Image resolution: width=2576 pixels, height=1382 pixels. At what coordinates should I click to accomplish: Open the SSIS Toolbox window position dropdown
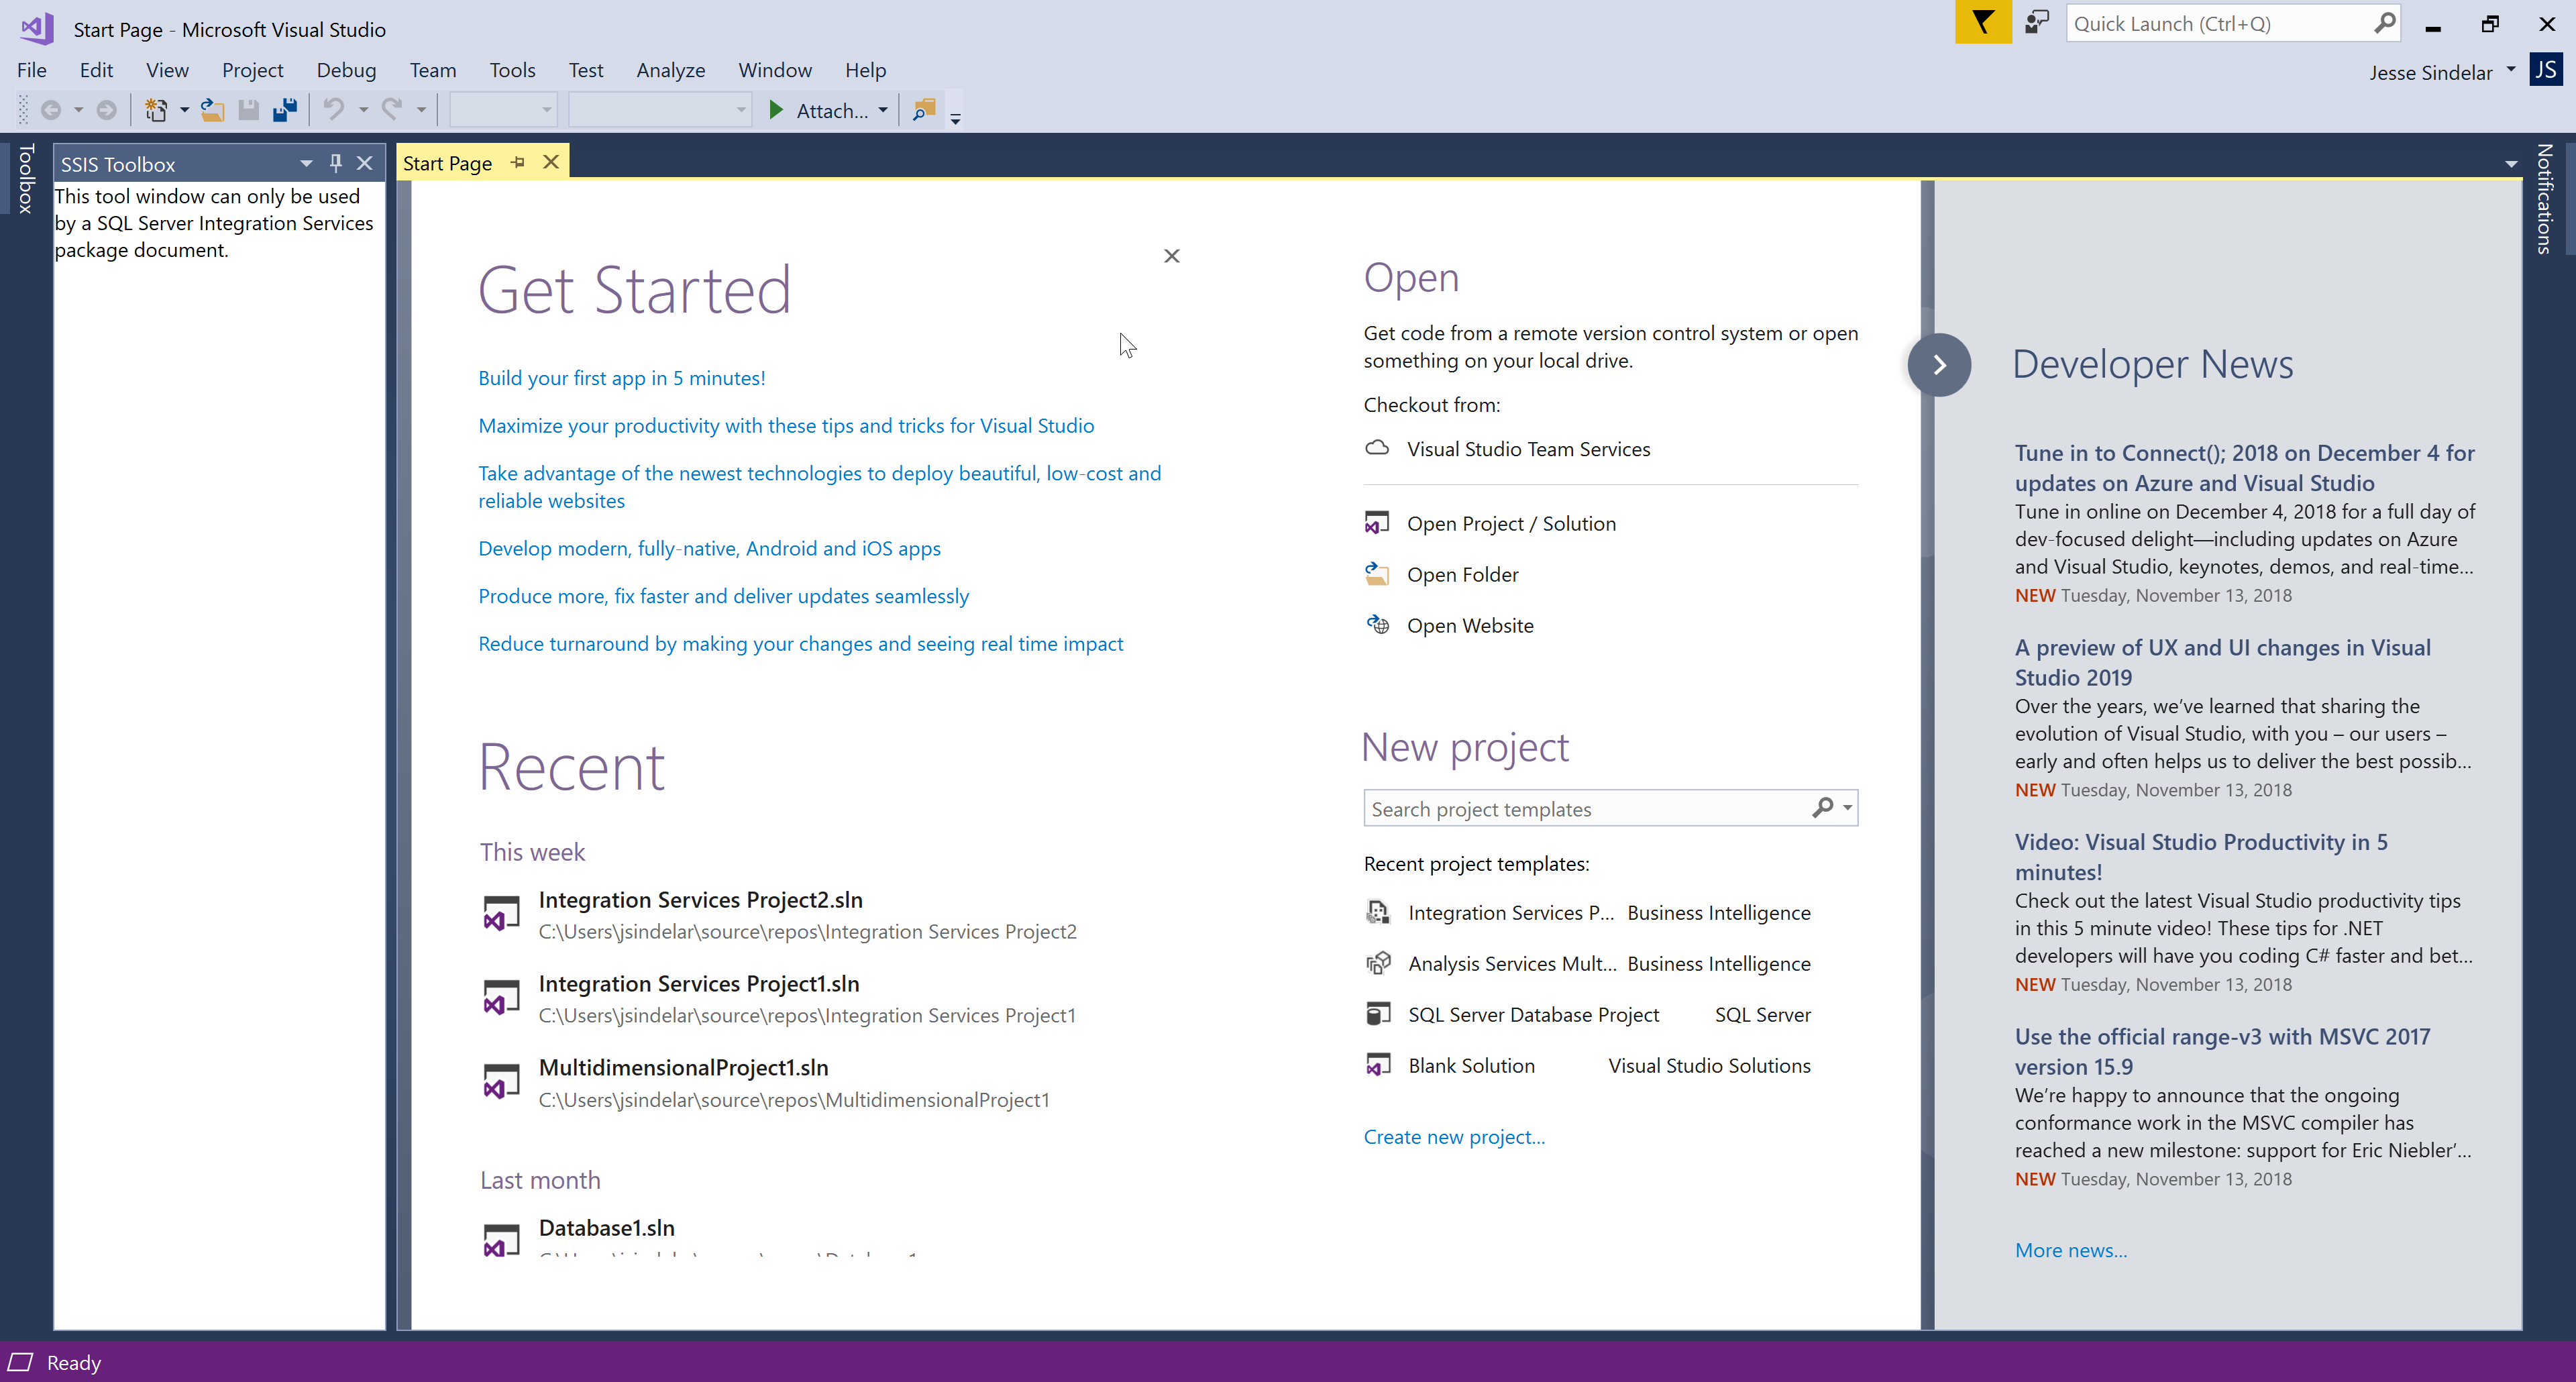[306, 162]
